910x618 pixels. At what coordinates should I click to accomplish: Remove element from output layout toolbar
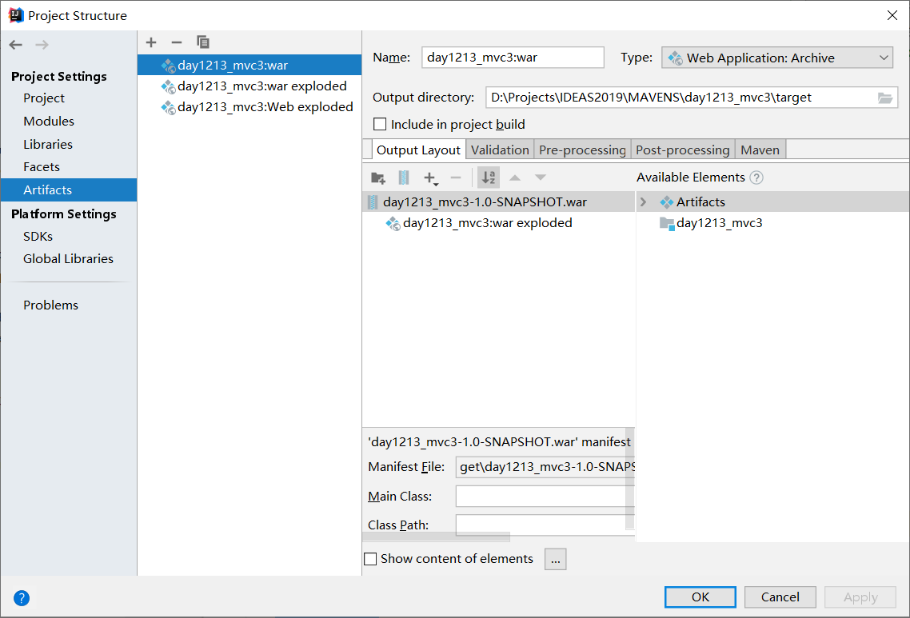tap(456, 178)
